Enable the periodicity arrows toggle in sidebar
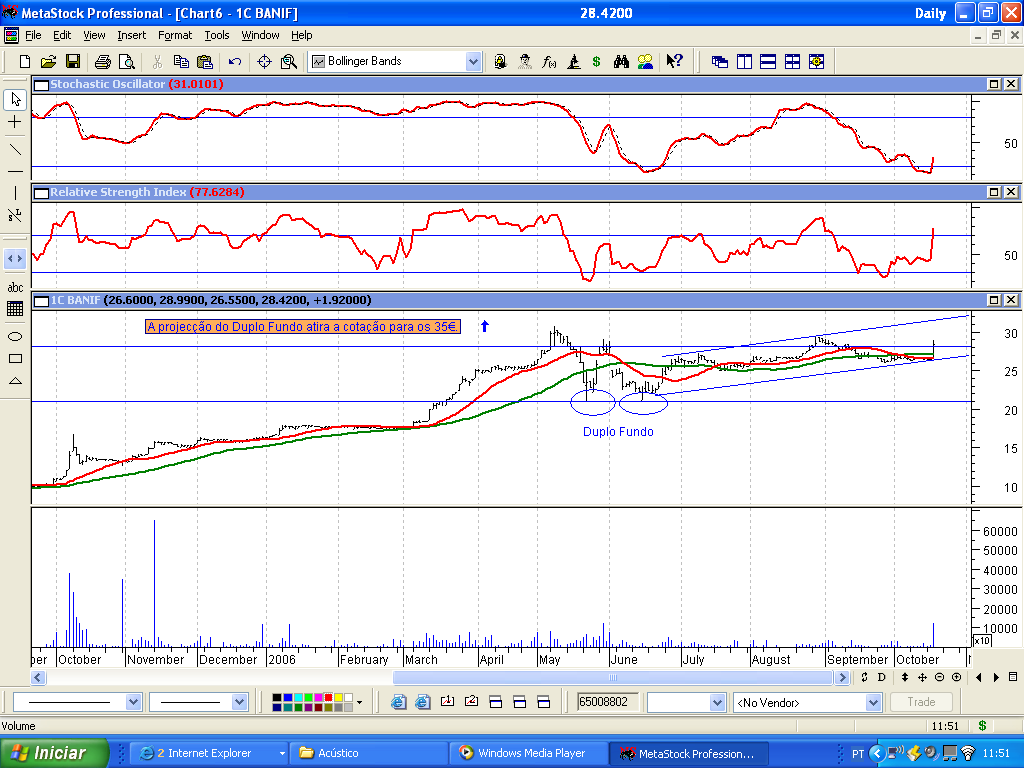 tap(14, 258)
